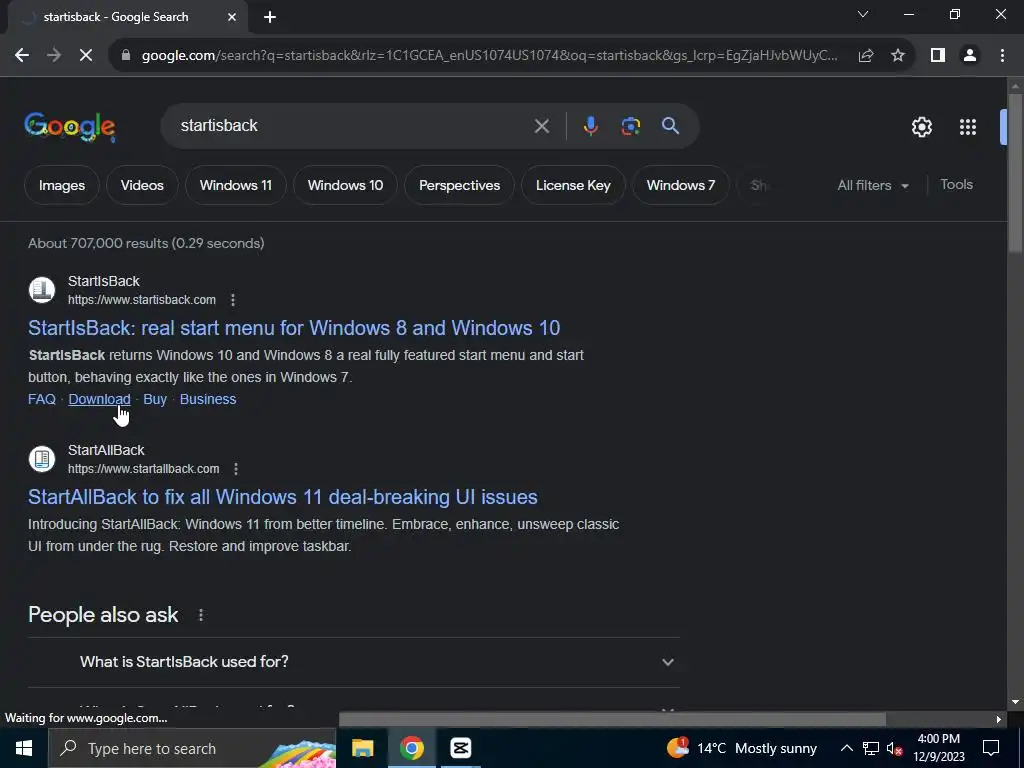
Task: Open the notification center
Action: pyautogui.click(x=991, y=748)
